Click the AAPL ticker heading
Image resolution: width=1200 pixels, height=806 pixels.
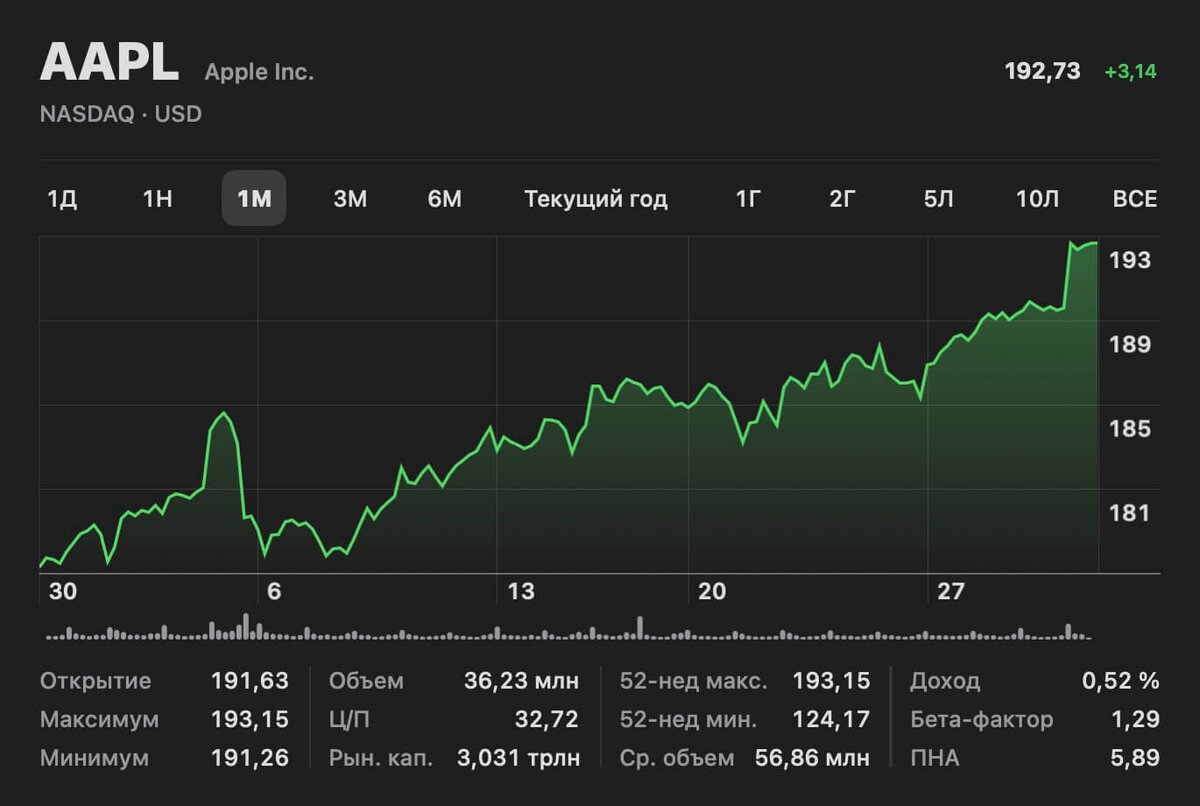click(110, 63)
